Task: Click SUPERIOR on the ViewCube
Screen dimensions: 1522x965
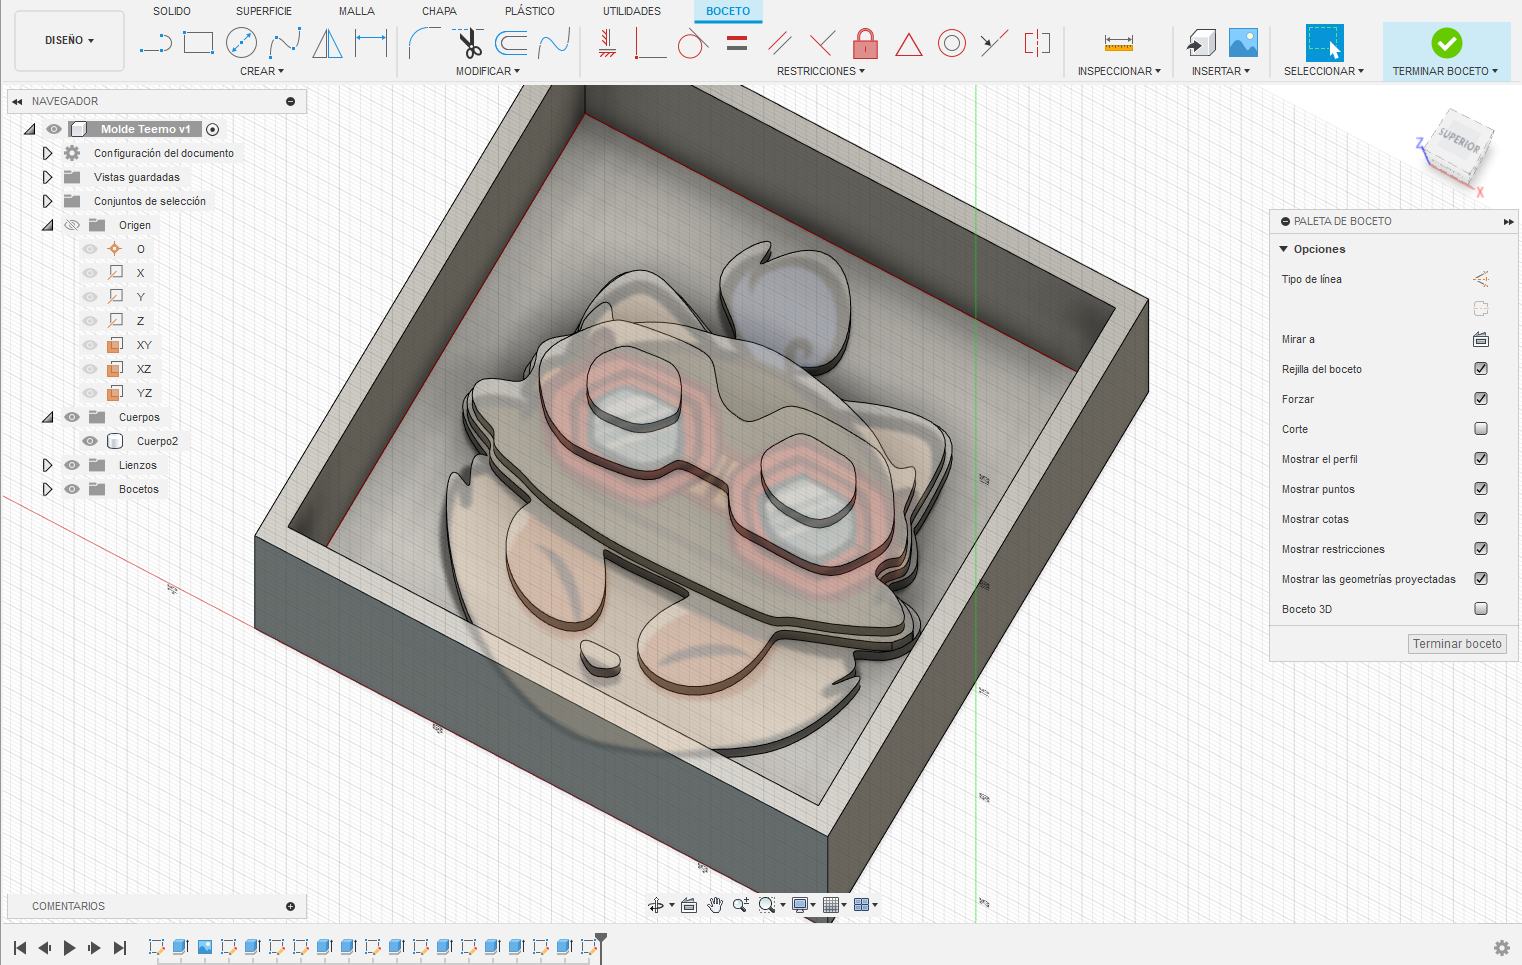Action: pyautogui.click(x=1456, y=137)
